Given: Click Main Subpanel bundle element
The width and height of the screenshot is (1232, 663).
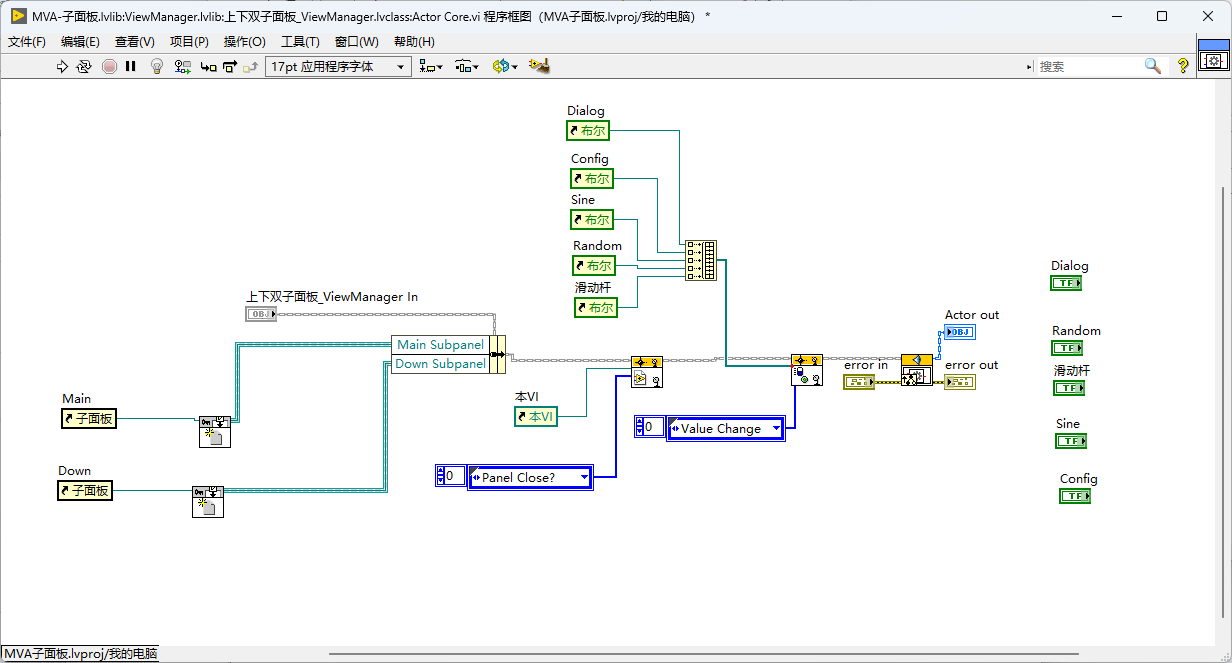Looking at the screenshot, I should pyautogui.click(x=439, y=344).
